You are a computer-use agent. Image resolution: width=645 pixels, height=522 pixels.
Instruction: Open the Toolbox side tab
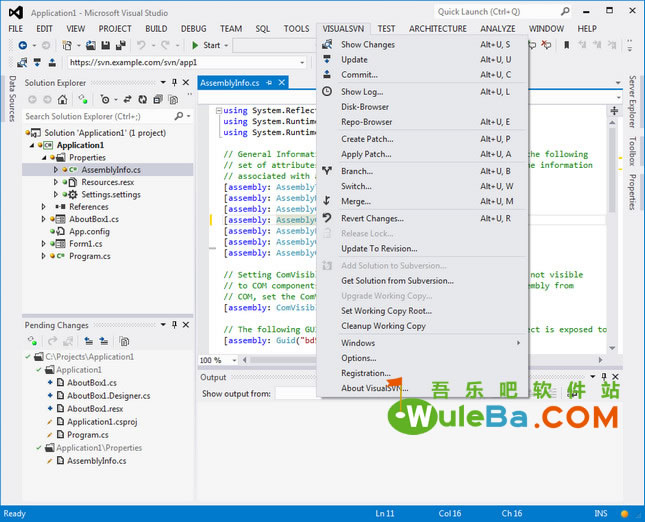632,151
